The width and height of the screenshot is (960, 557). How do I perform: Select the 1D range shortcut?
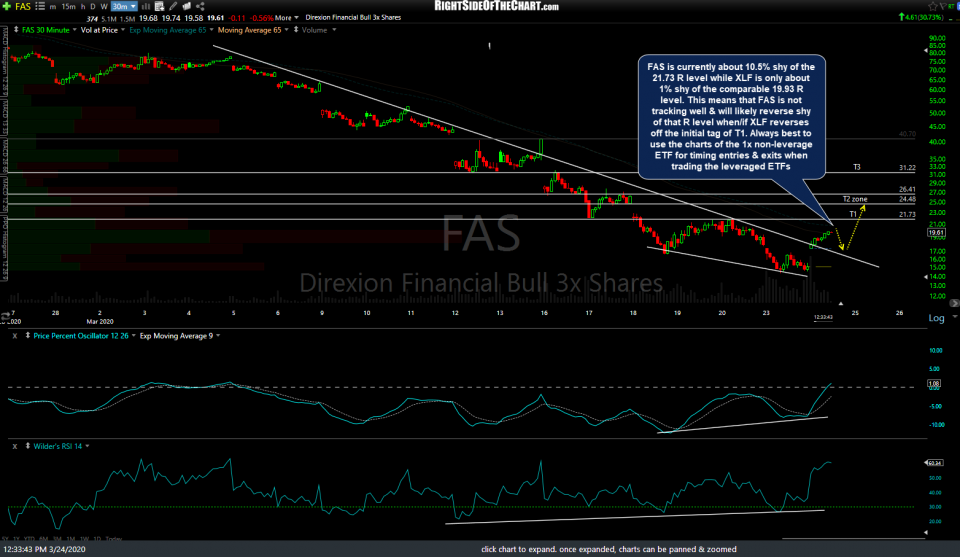[x=97, y=539]
